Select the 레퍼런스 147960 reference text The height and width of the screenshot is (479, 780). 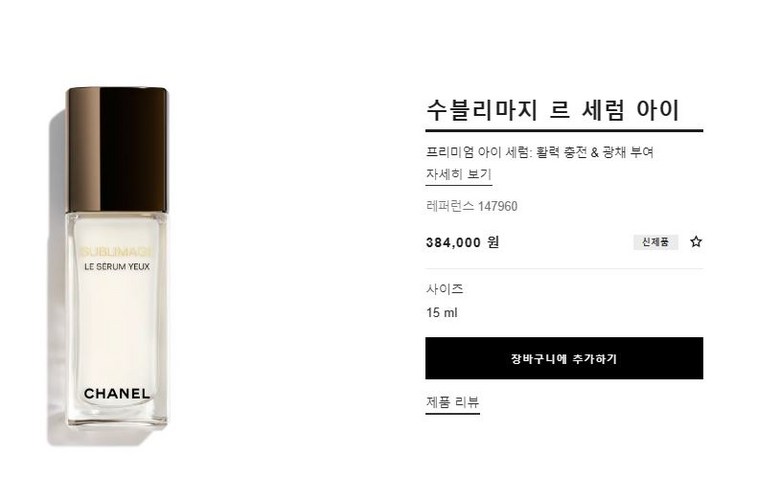tap(472, 206)
